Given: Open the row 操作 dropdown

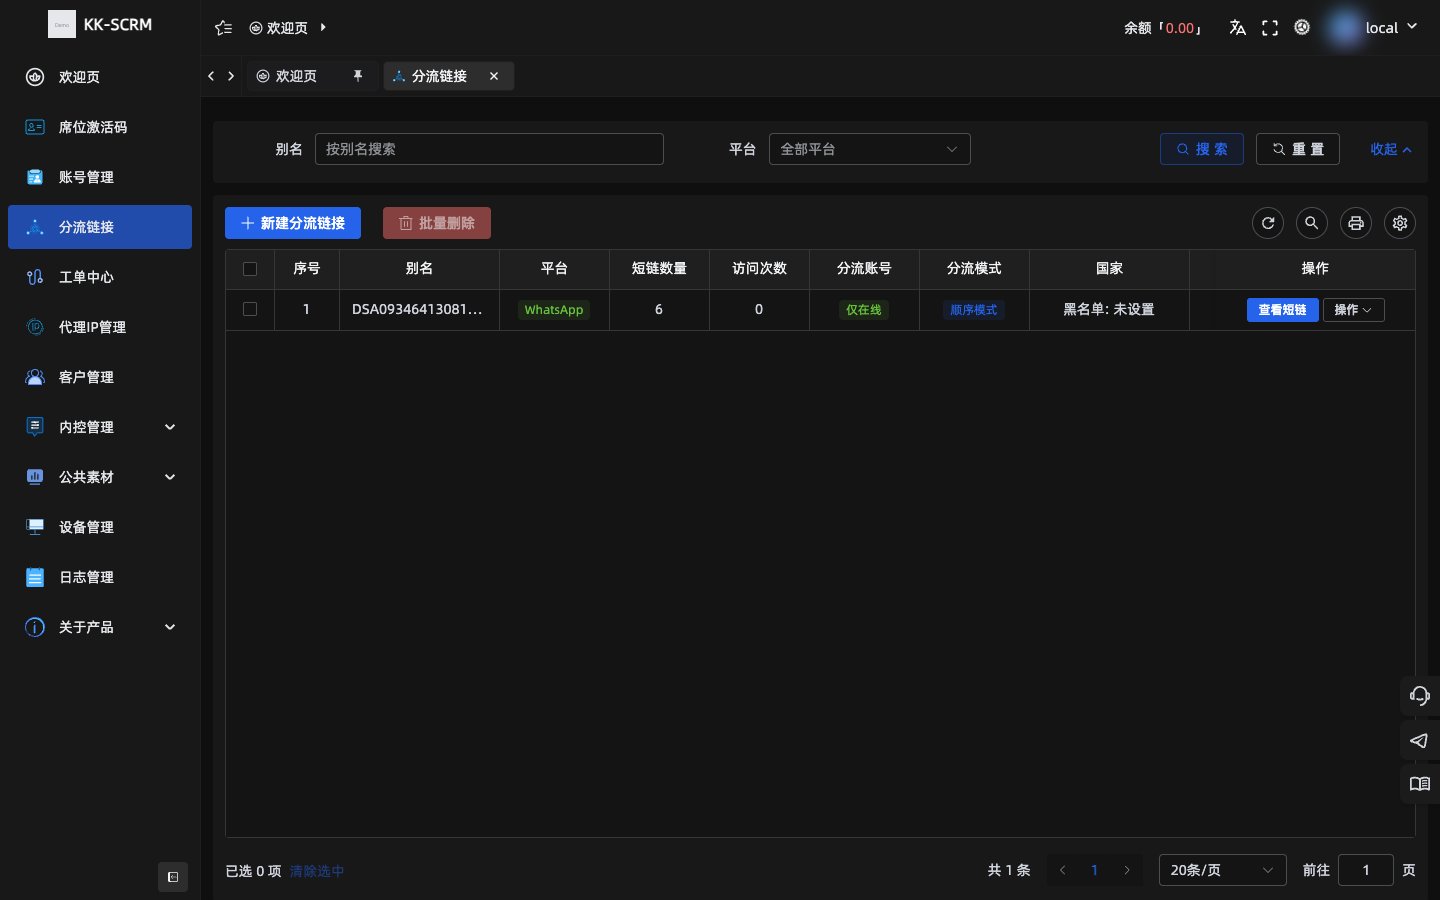Looking at the screenshot, I should click(x=1354, y=310).
